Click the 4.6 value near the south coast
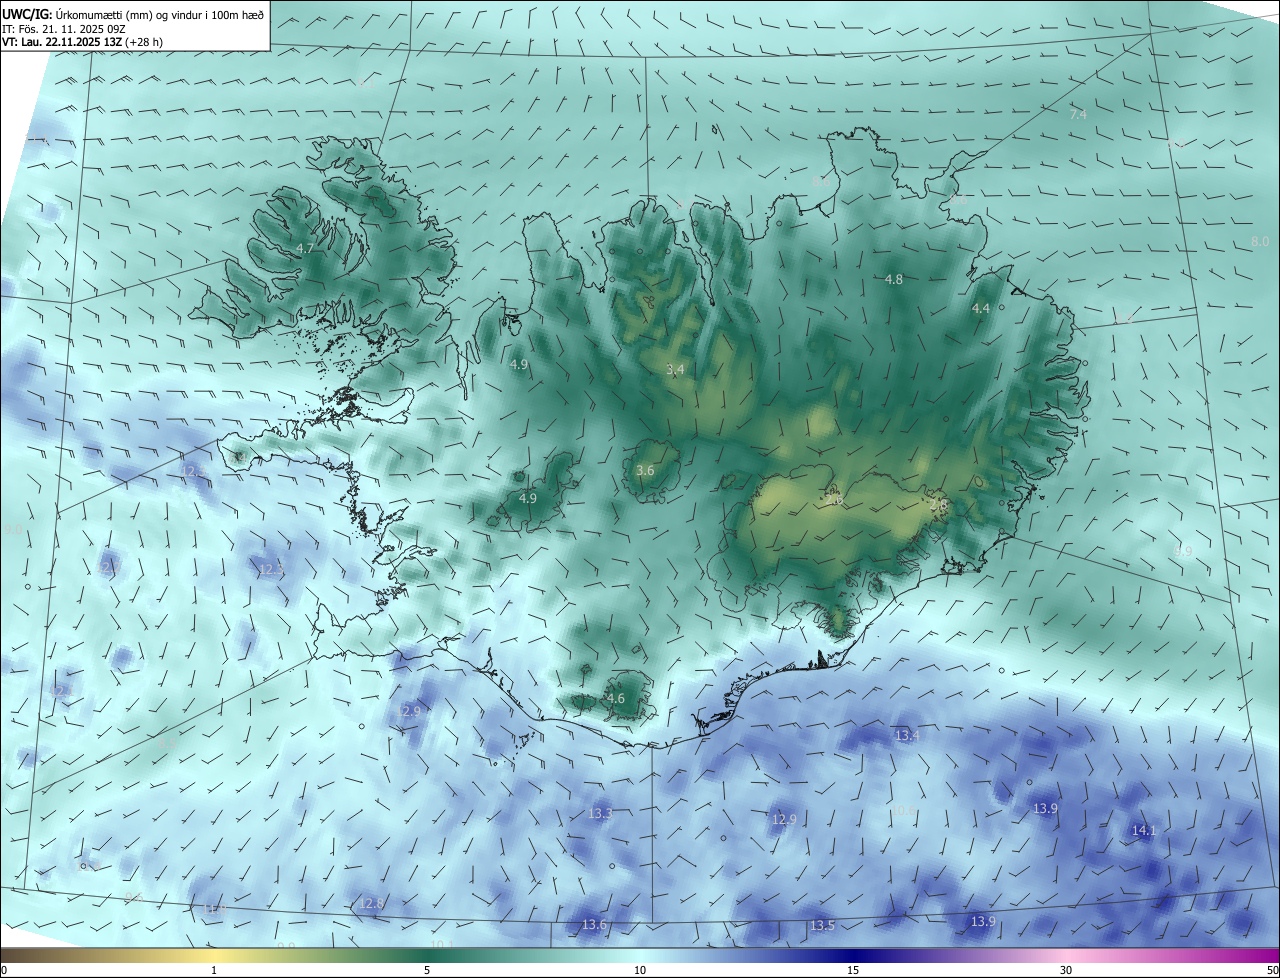 coord(616,699)
